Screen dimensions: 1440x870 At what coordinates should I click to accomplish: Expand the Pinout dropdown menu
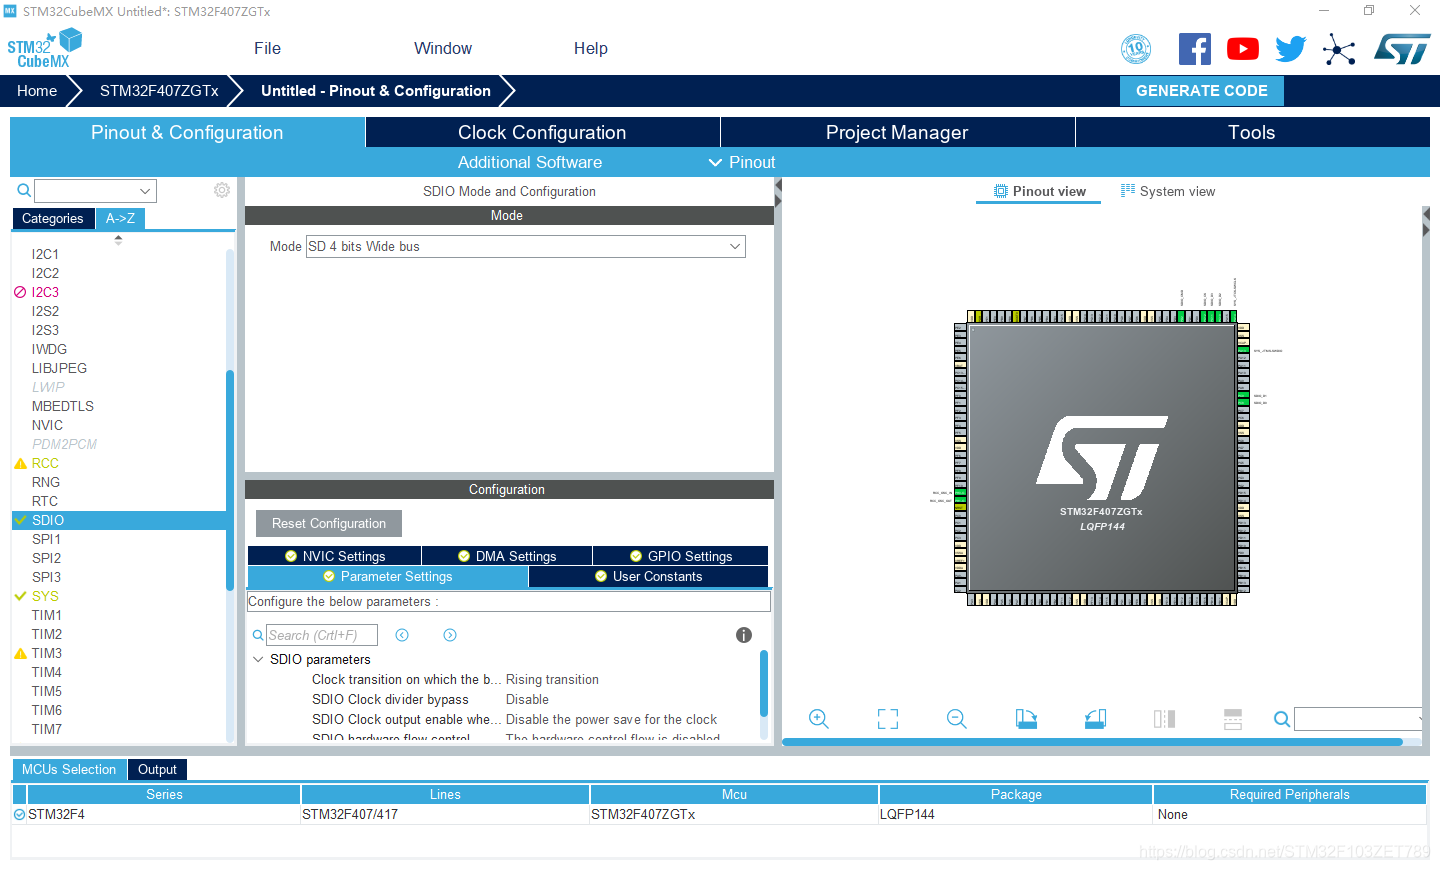click(742, 162)
